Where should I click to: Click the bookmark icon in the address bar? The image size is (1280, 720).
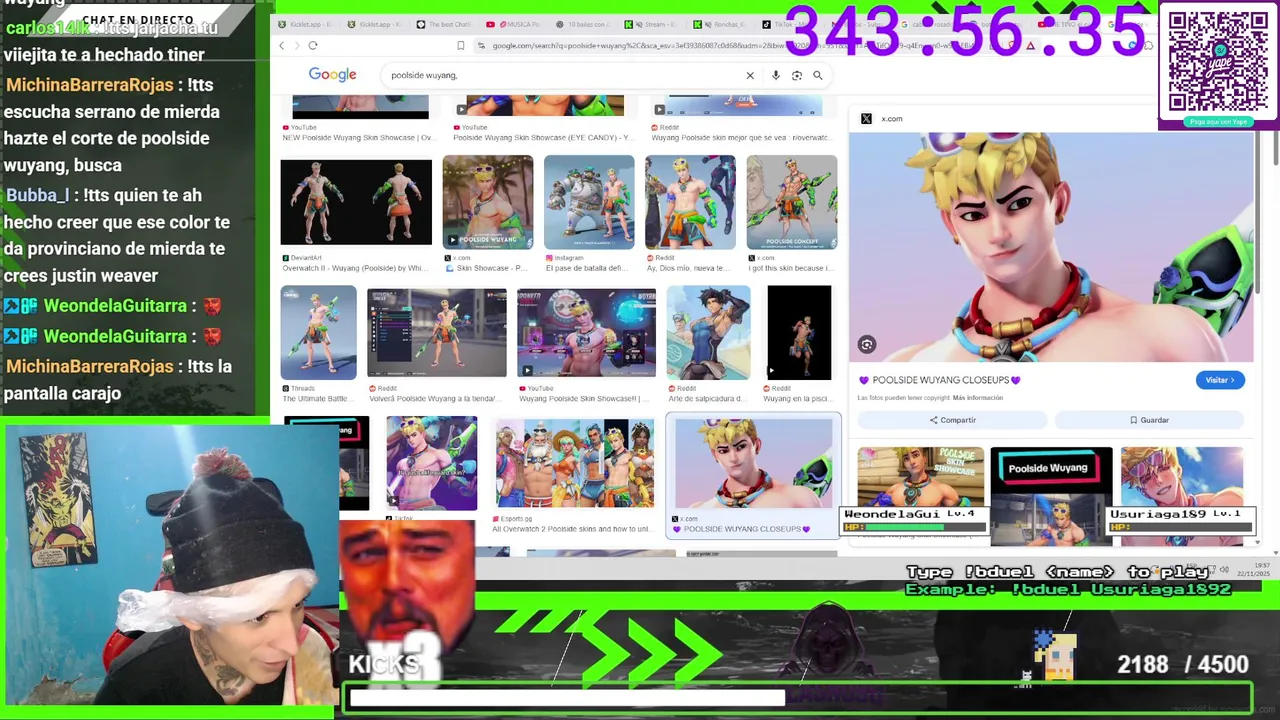(460, 45)
